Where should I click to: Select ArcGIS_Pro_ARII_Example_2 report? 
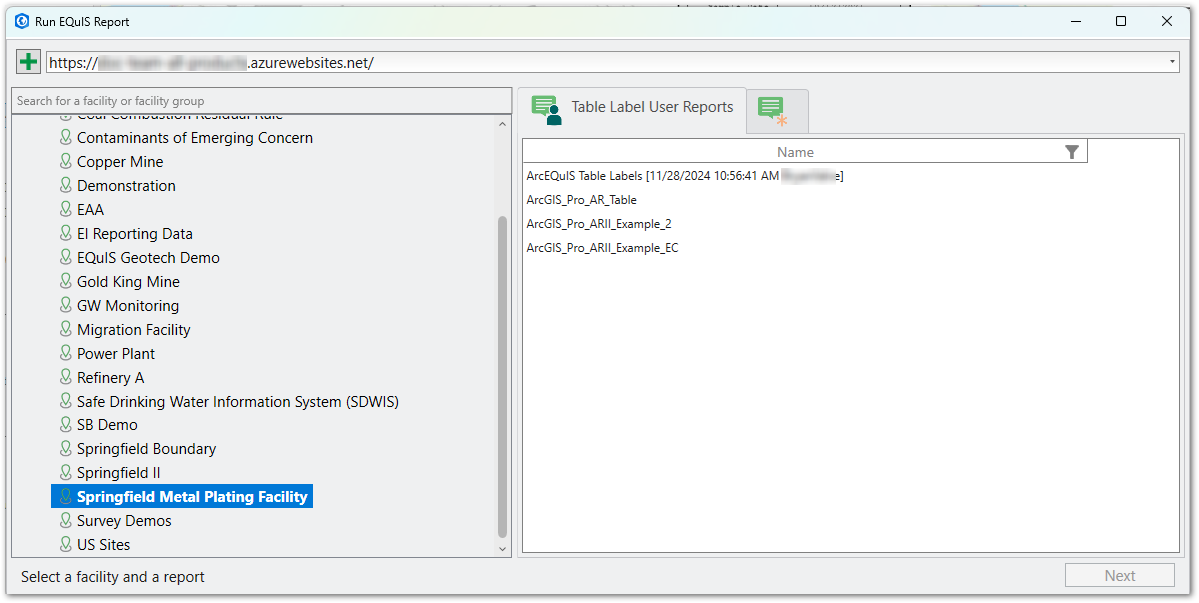(x=599, y=224)
